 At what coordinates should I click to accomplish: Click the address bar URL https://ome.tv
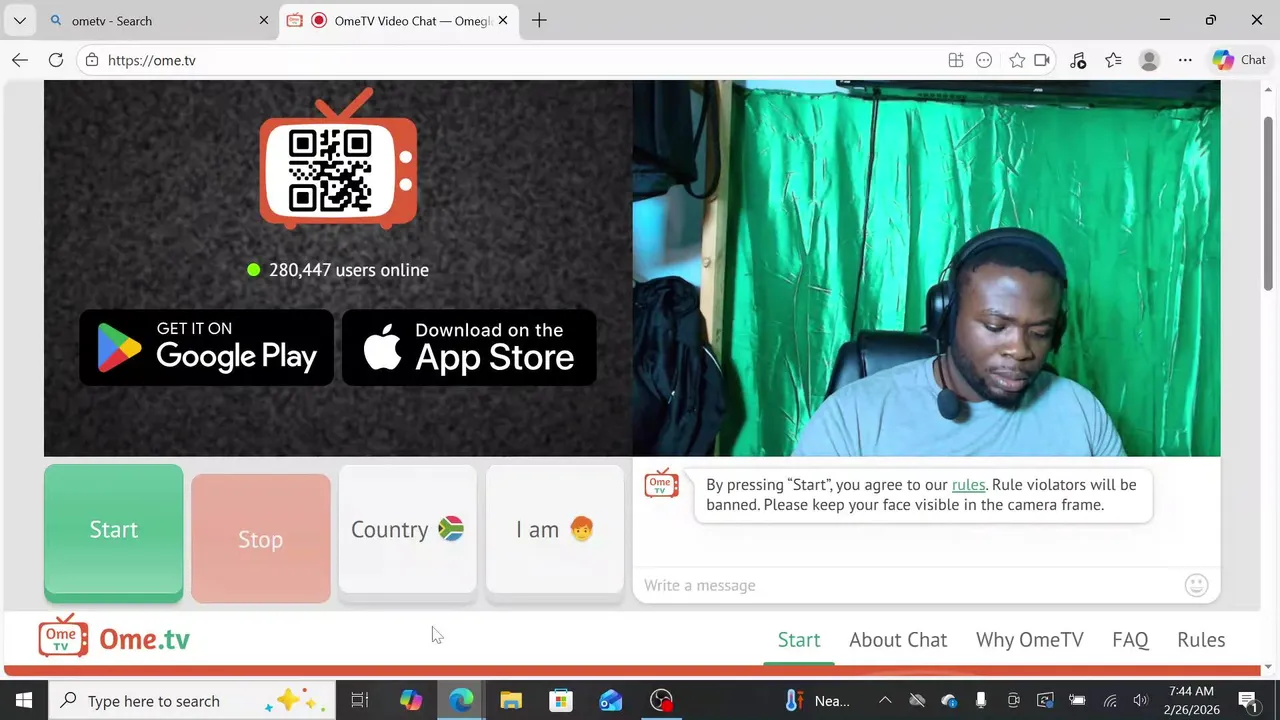152,60
